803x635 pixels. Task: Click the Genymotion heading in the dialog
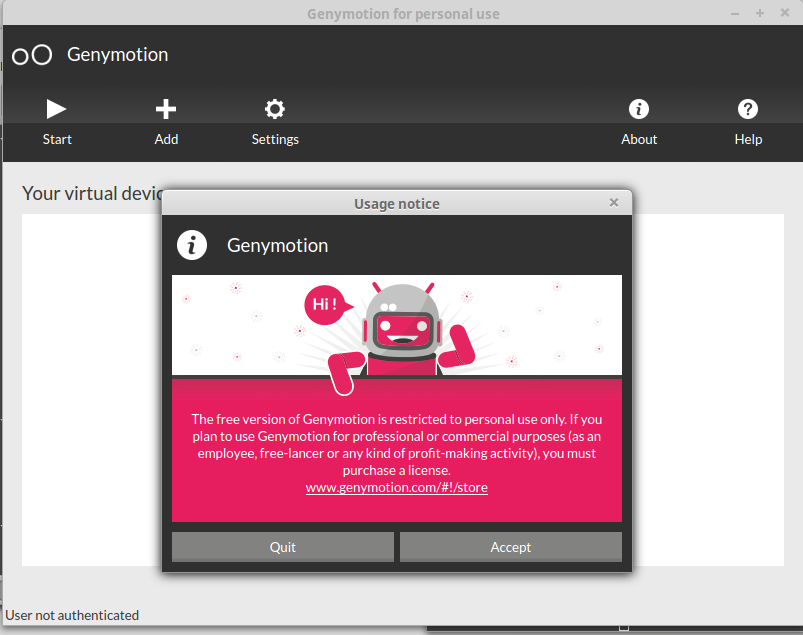(x=278, y=246)
